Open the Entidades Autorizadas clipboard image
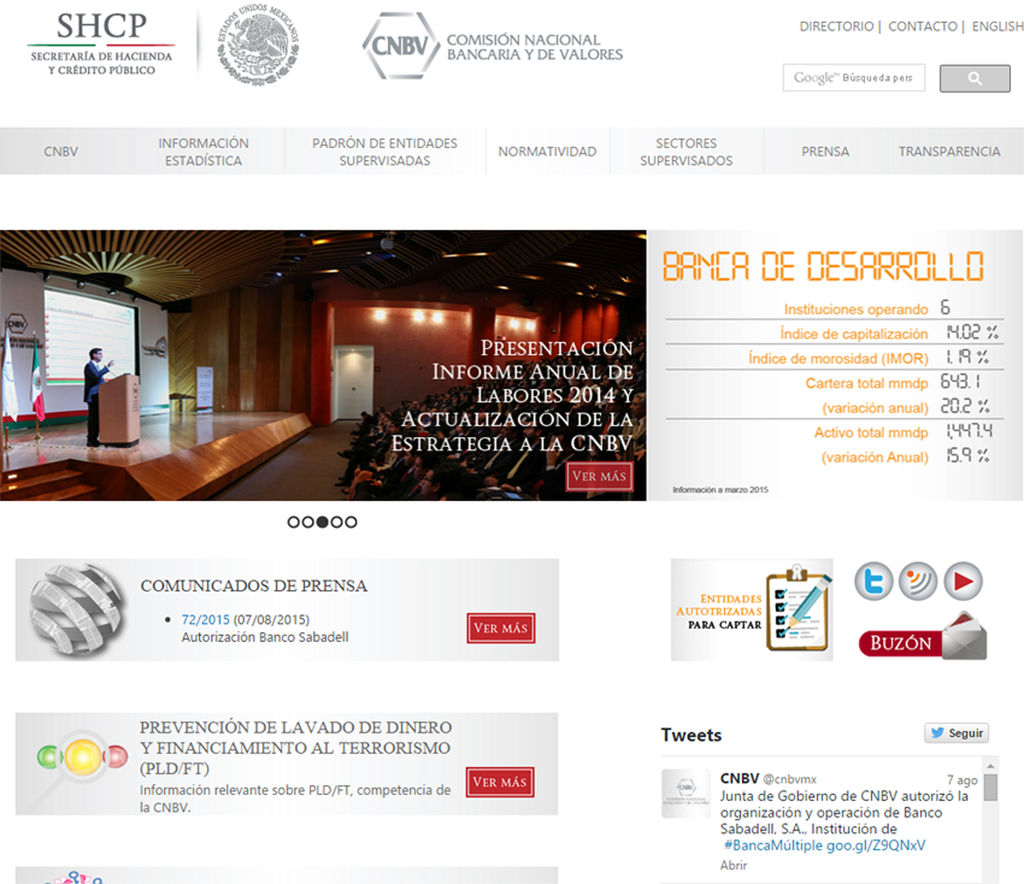Screen dimensions: 1024x884 click(x=752, y=610)
